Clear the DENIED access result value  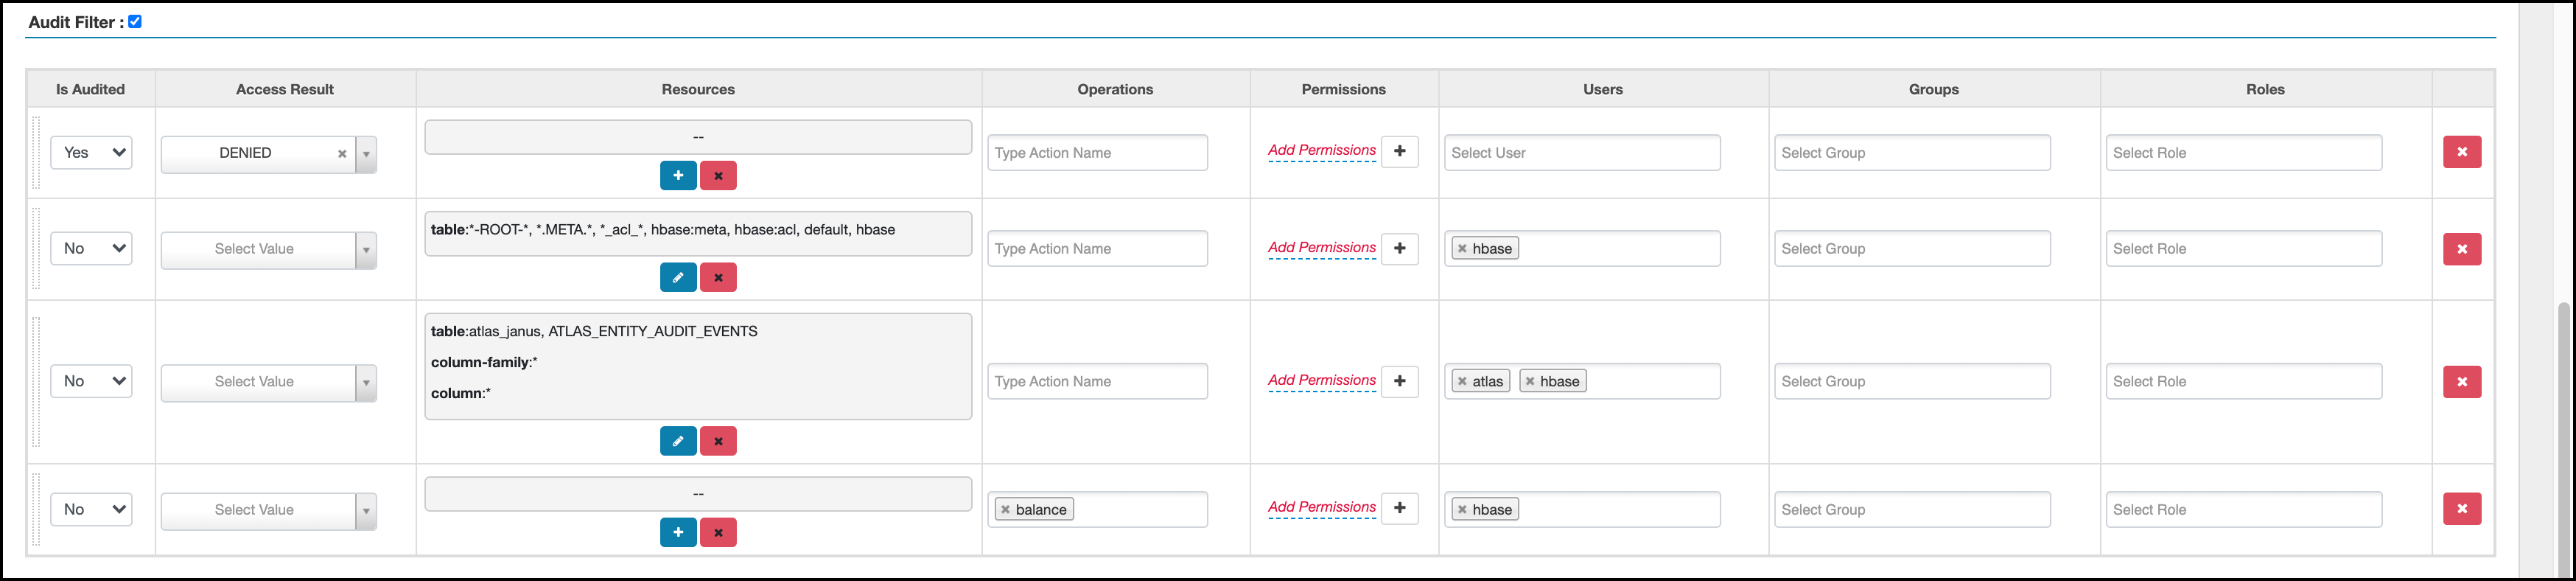(x=342, y=154)
